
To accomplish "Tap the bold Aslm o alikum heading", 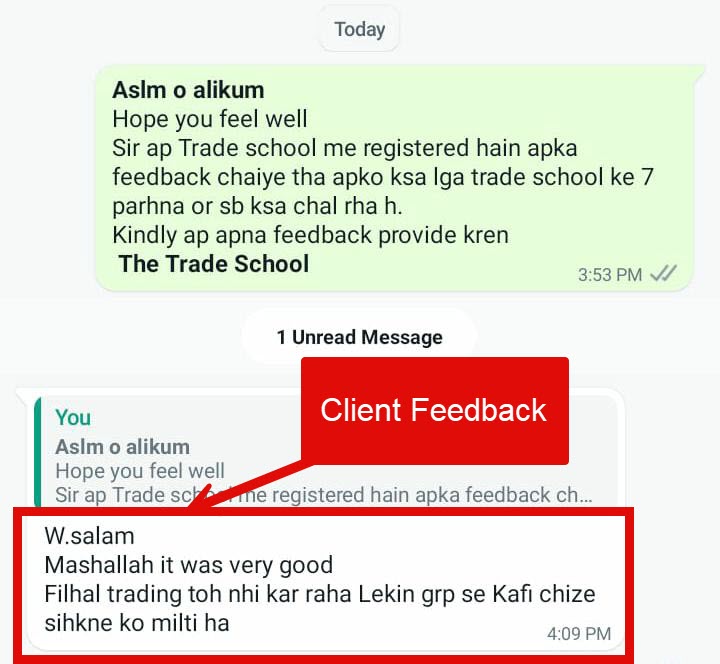I will (x=188, y=90).
